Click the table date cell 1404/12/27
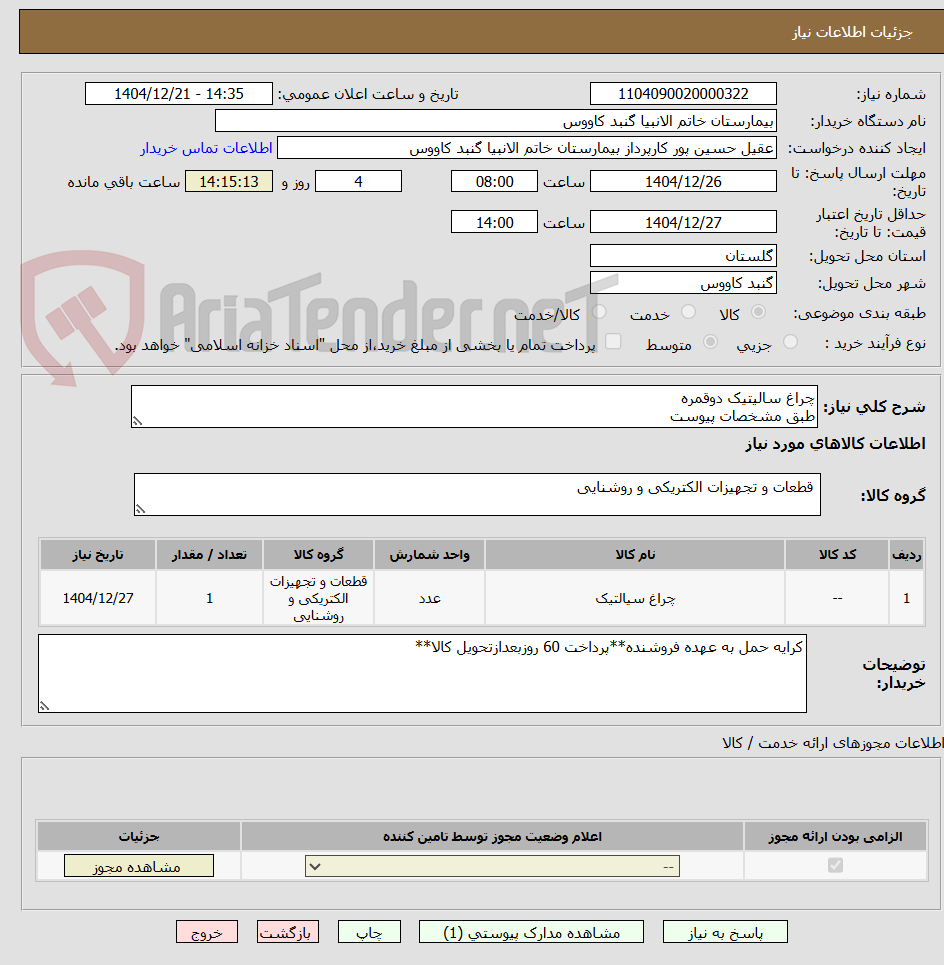Screen dimensions: 944x965 pyautogui.click(x=98, y=598)
